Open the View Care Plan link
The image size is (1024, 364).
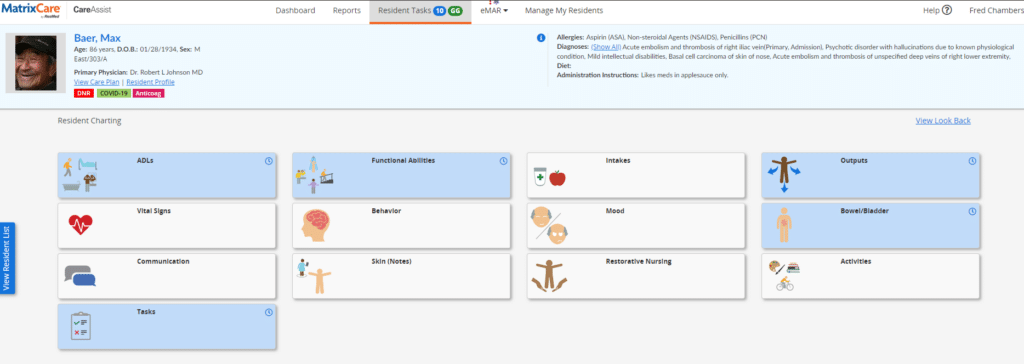(x=97, y=82)
